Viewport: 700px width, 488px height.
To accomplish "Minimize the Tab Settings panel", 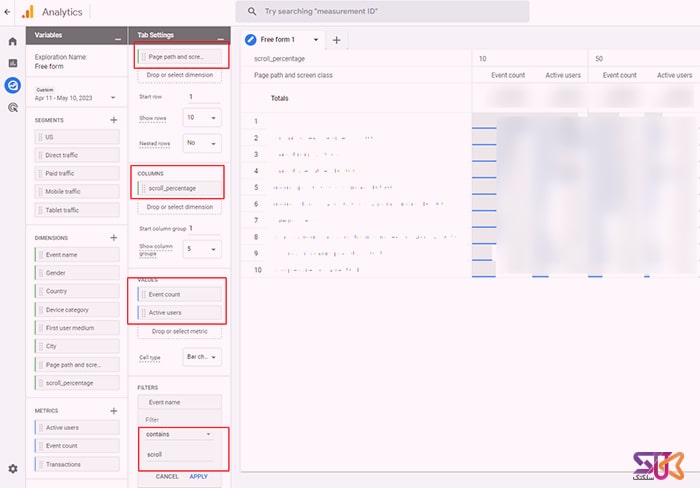I will coord(221,39).
